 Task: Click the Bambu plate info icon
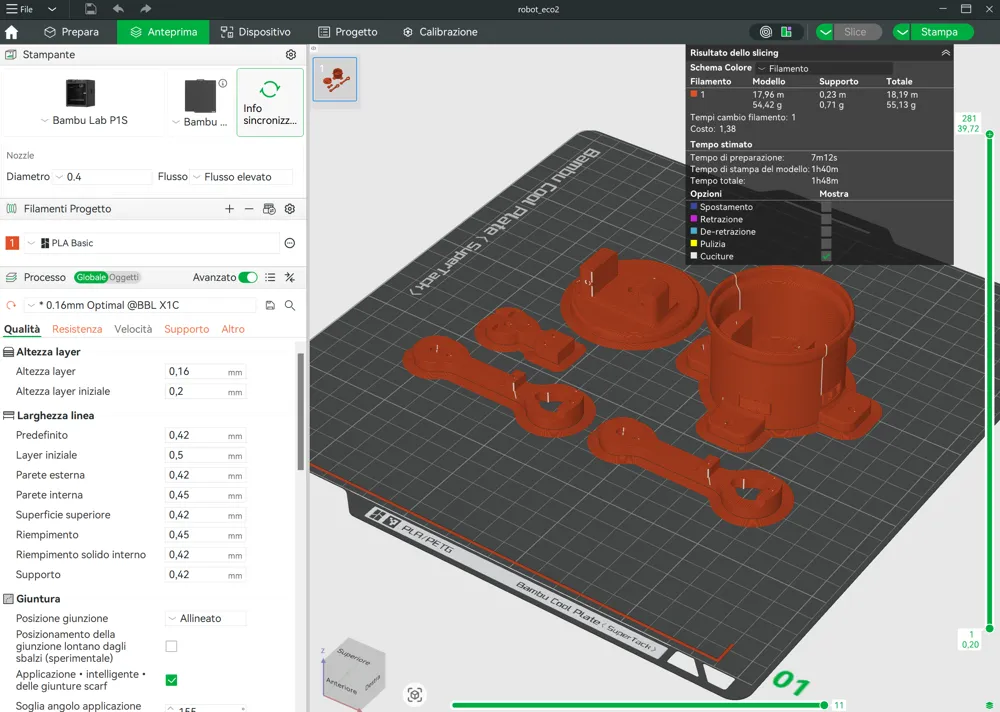(223, 83)
